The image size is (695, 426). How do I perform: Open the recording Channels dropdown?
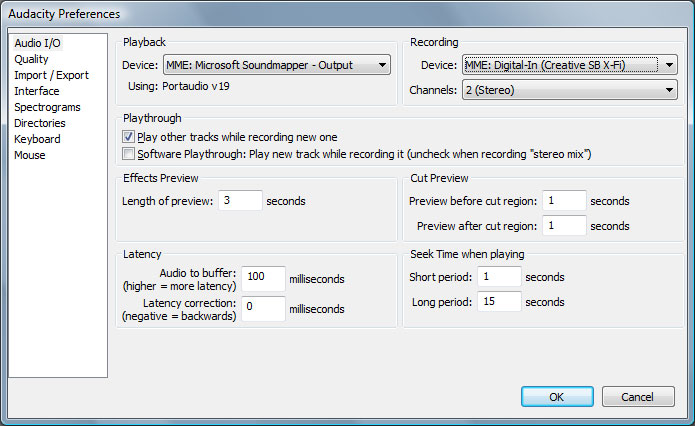[570, 91]
